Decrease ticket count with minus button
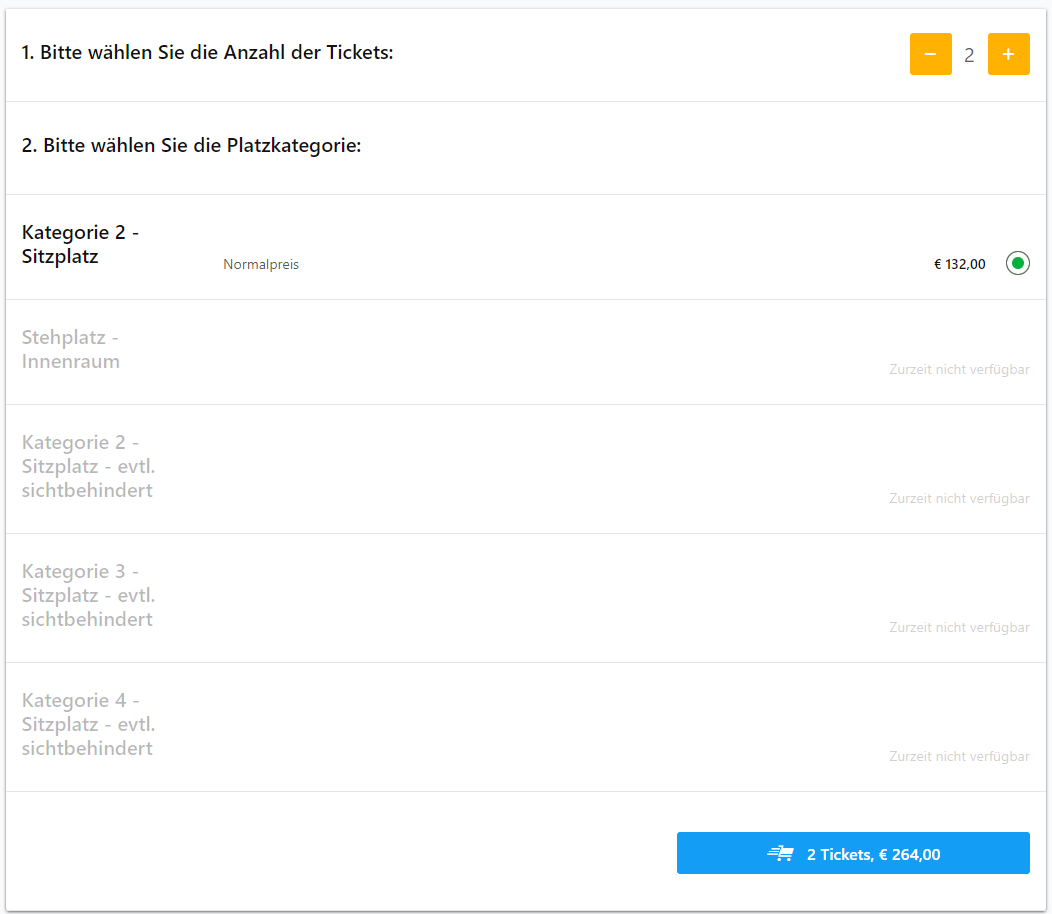1052x914 pixels. (x=930, y=54)
